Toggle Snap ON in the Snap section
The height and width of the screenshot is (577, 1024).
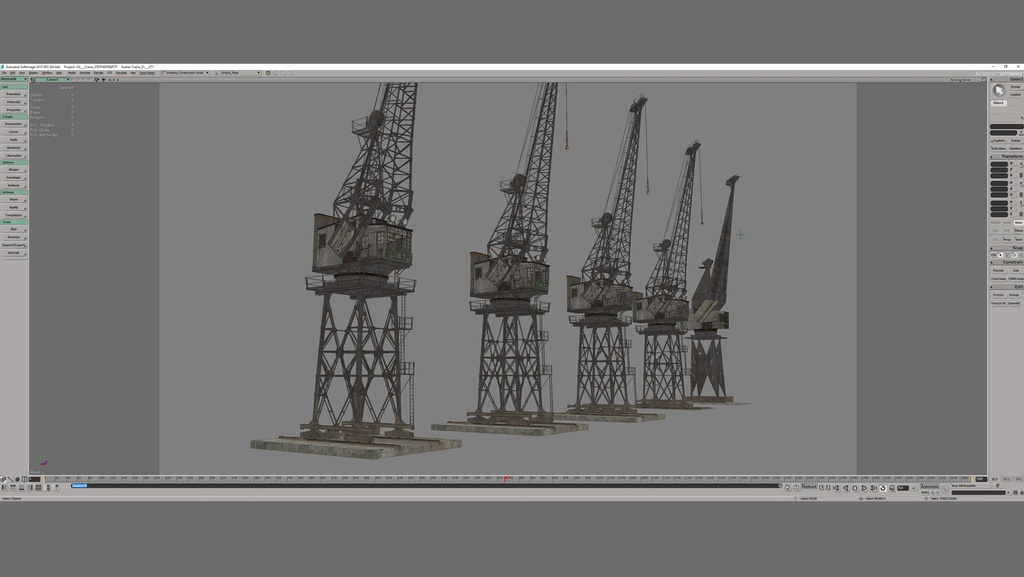click(x=993, y=255)
